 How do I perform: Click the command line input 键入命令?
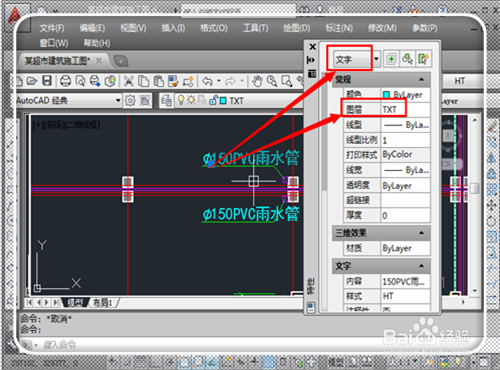point(250,344)
